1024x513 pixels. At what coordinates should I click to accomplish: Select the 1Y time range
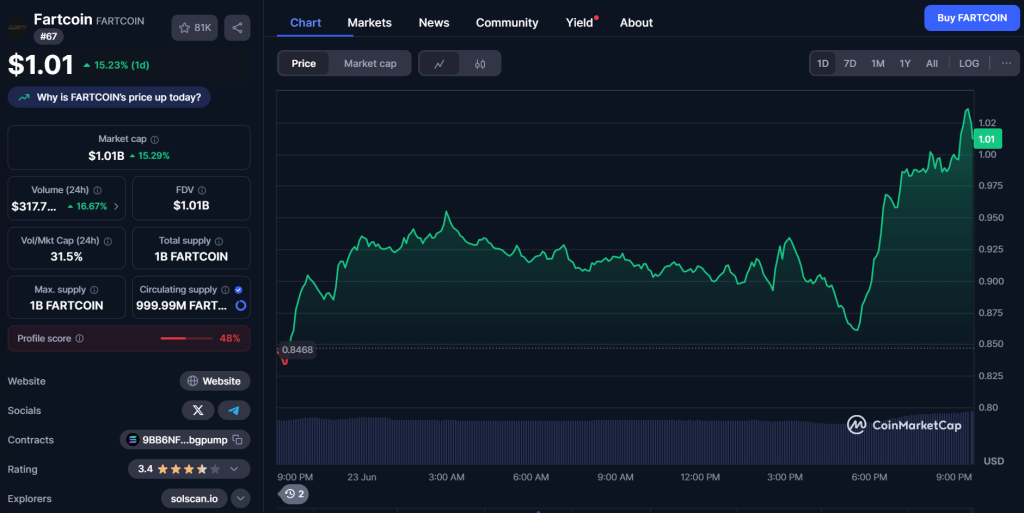[904, 63]
